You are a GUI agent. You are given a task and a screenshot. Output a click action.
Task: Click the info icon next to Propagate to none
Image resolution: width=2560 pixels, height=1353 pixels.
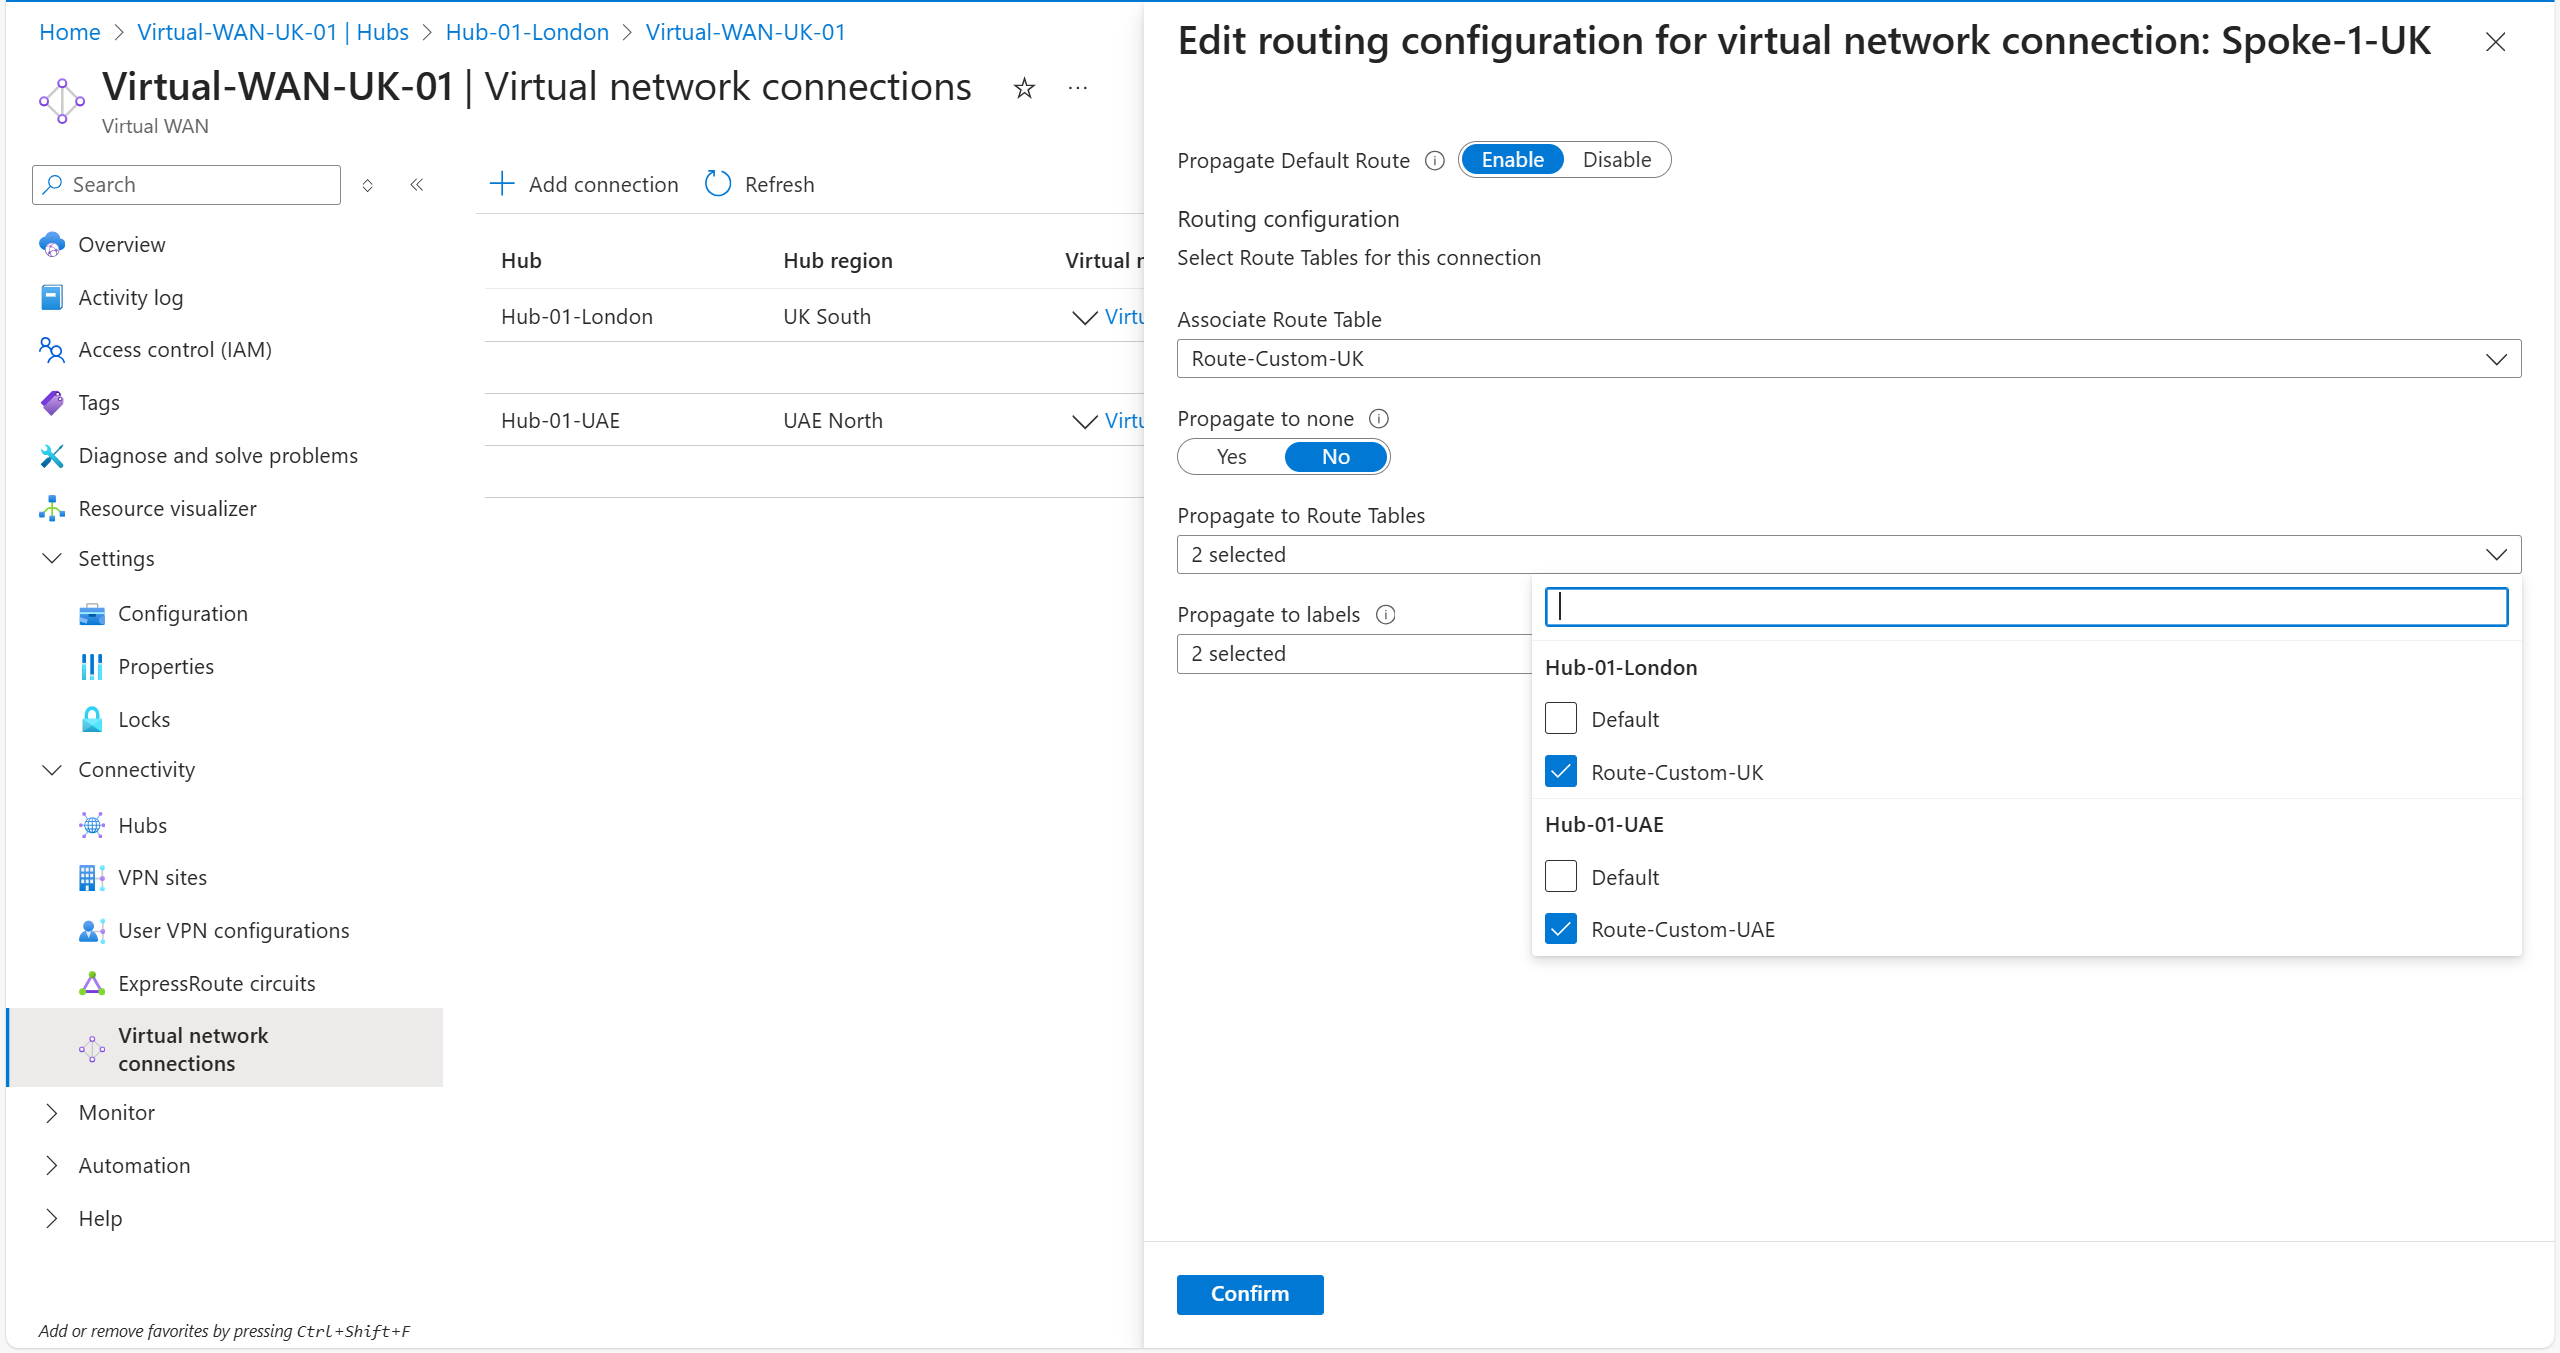[1379, 418]
